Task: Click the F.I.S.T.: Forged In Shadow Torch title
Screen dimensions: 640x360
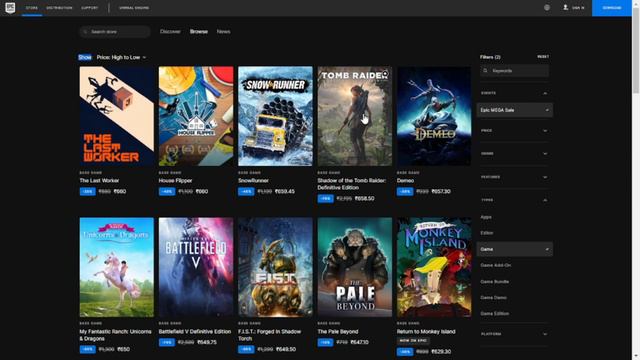Action: click(x=269, y=335)
